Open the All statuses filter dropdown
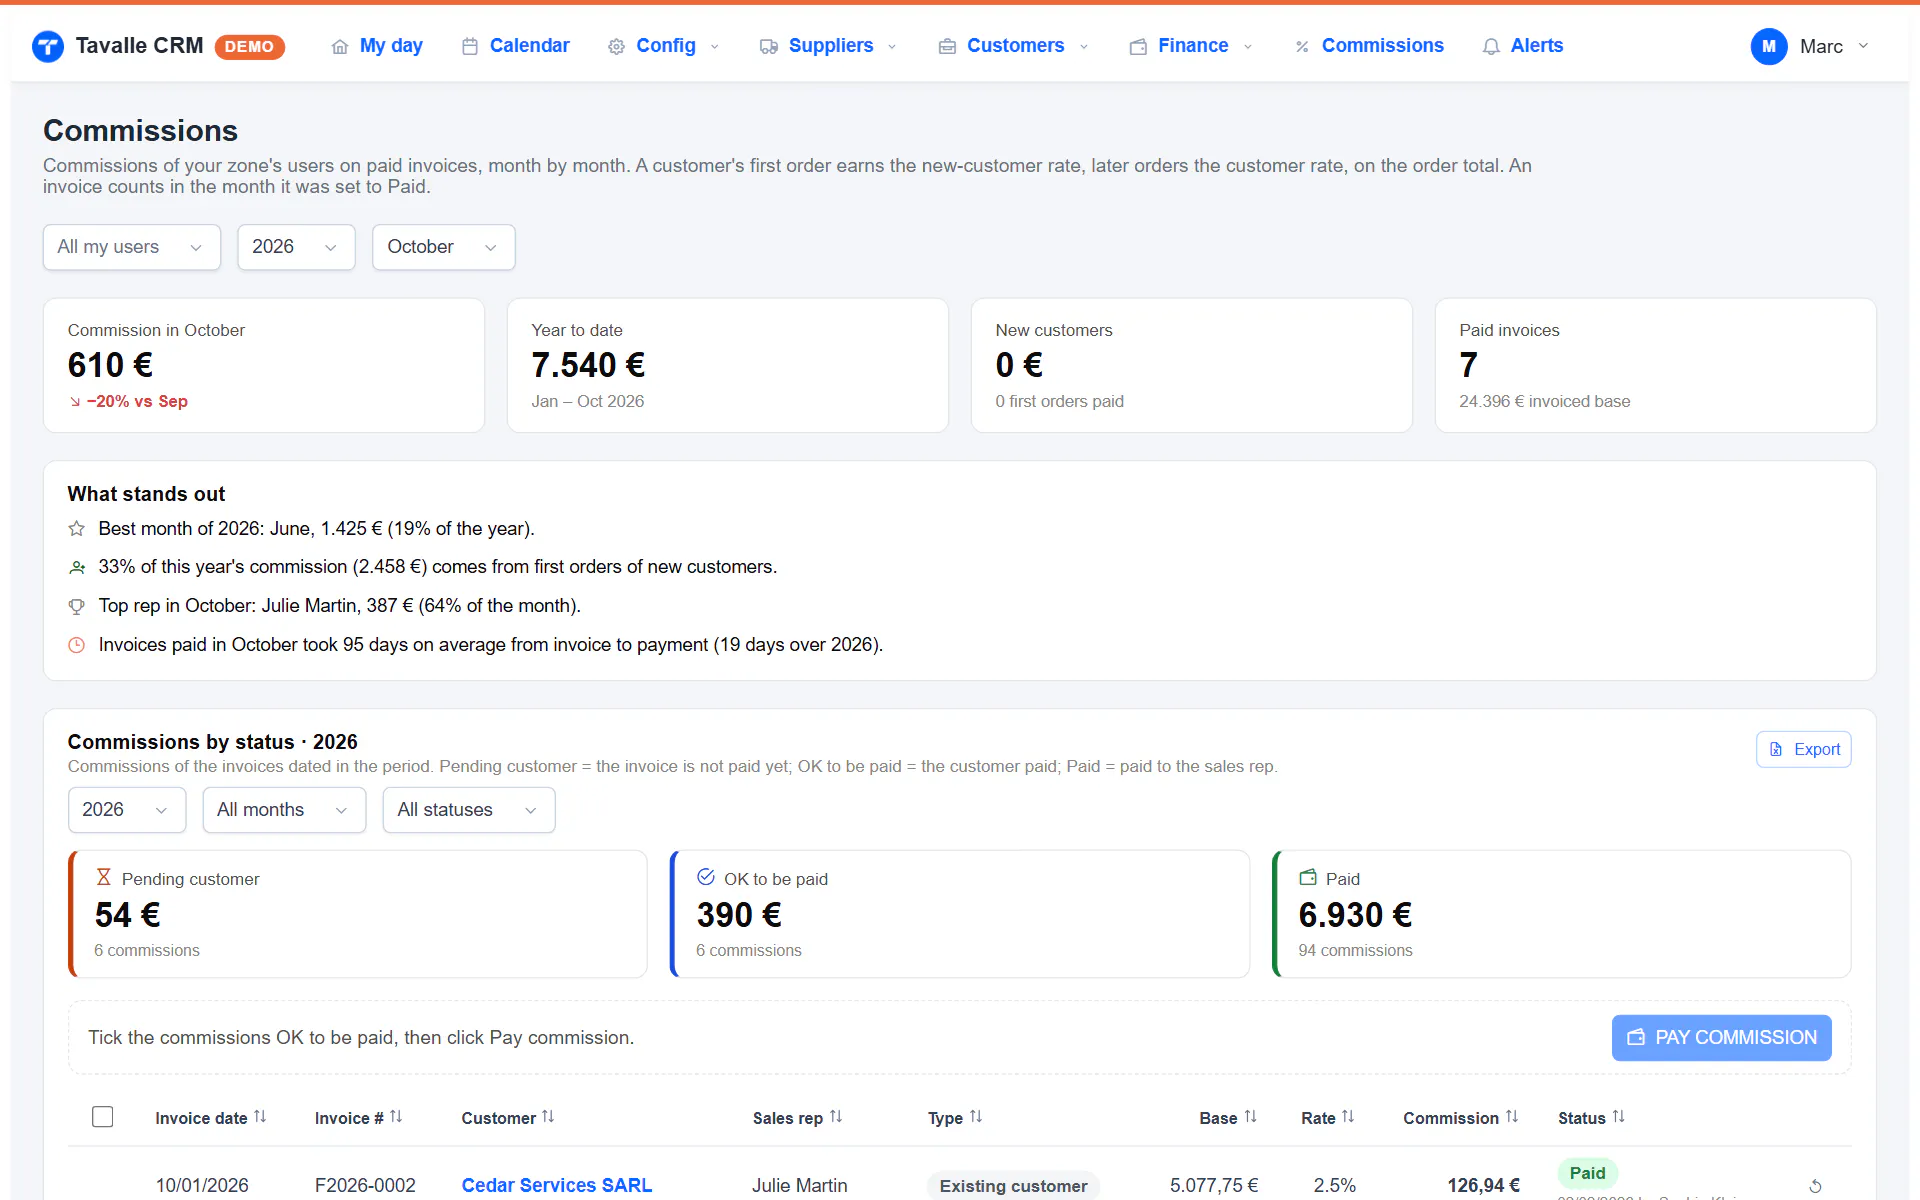Image resolution: width=1920 pixels, height=1200 pixels. [468, 810]
